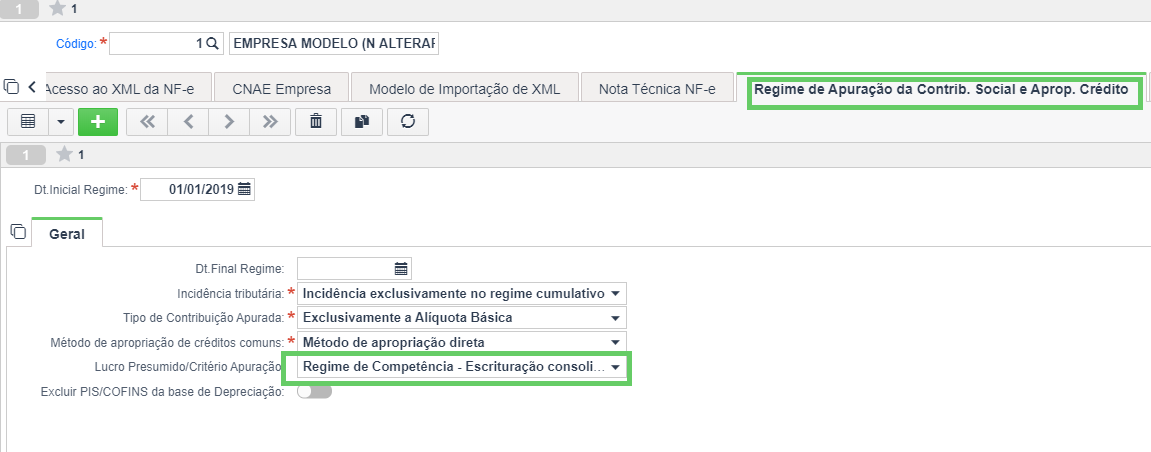Click the tab list icon beside tabs
Screen dimensions: 1151x452
click(11, 86)
